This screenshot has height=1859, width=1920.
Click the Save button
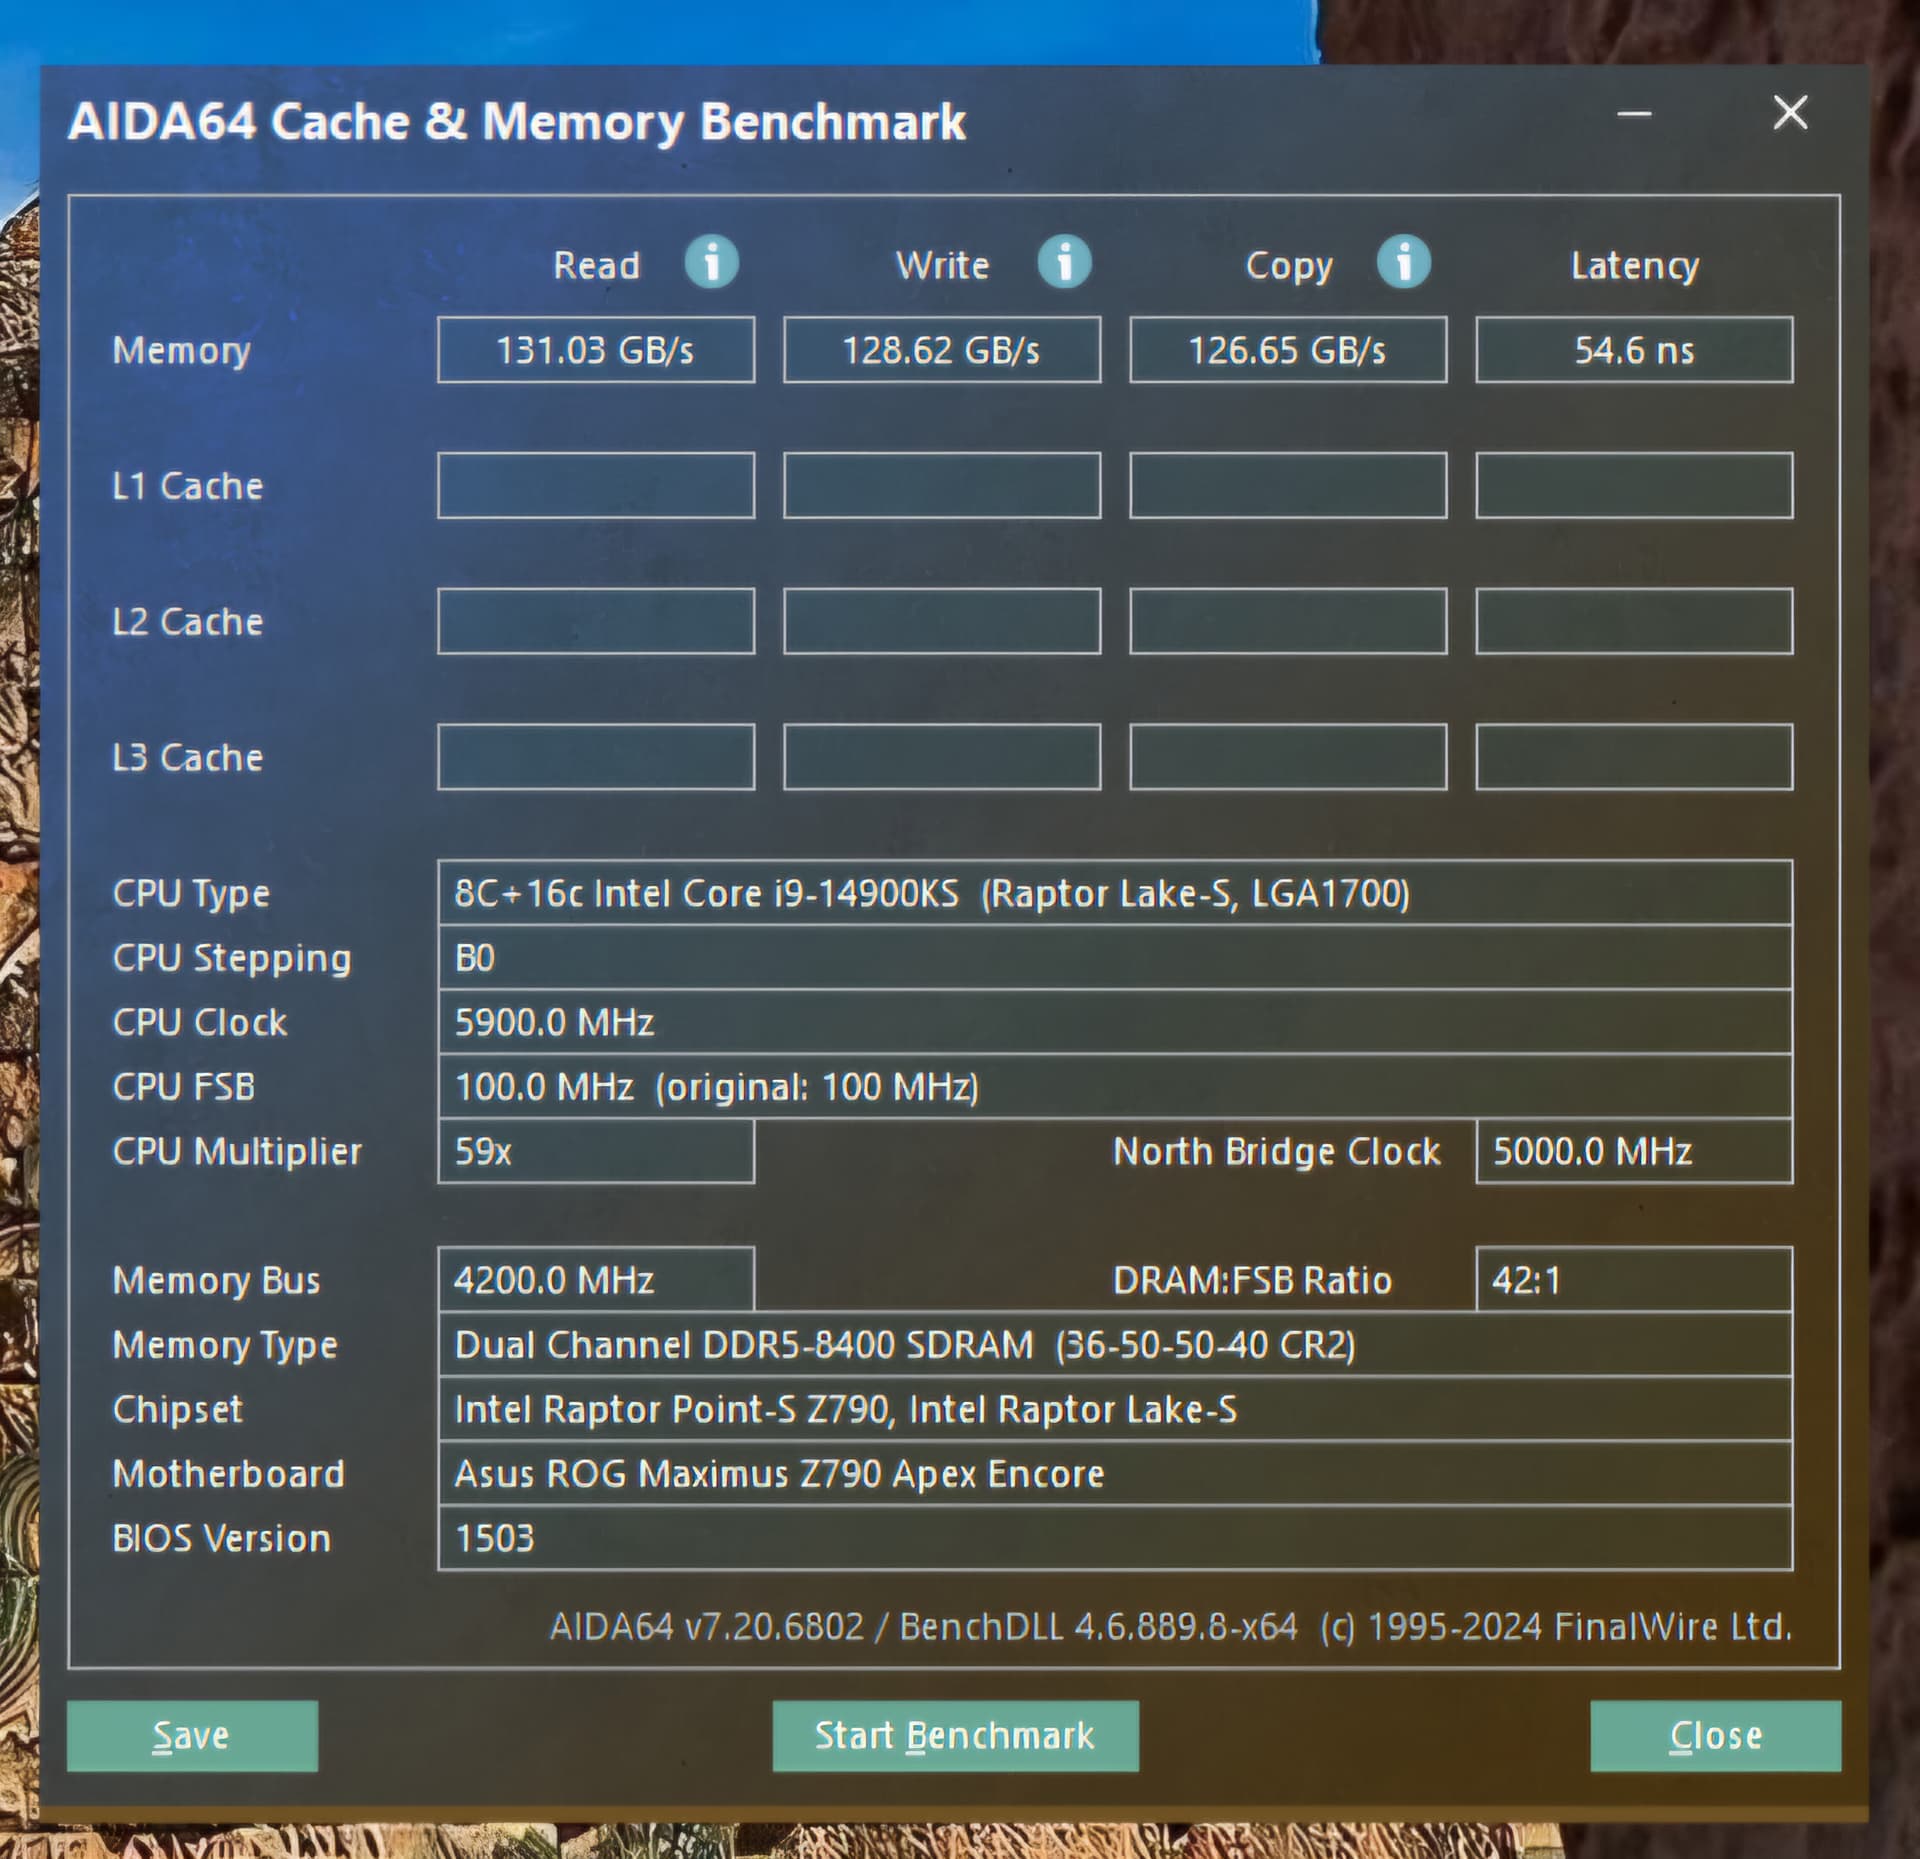[192, 1735]
